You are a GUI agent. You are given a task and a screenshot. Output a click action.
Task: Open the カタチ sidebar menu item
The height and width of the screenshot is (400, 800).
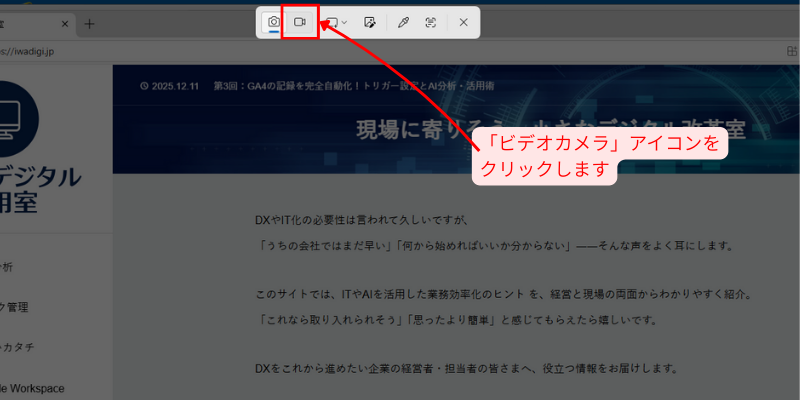[x=17, y=347]
